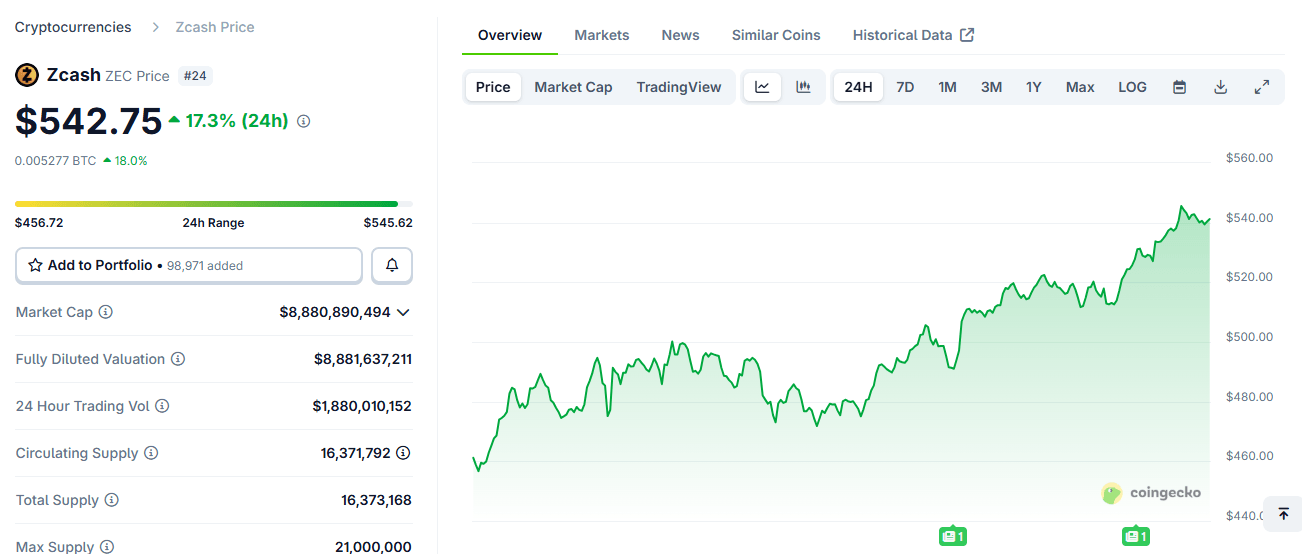Toggle LOG scale on chart
Image resolution: width=1302 pixels, height=554 pixels.
coord(1132,87)
